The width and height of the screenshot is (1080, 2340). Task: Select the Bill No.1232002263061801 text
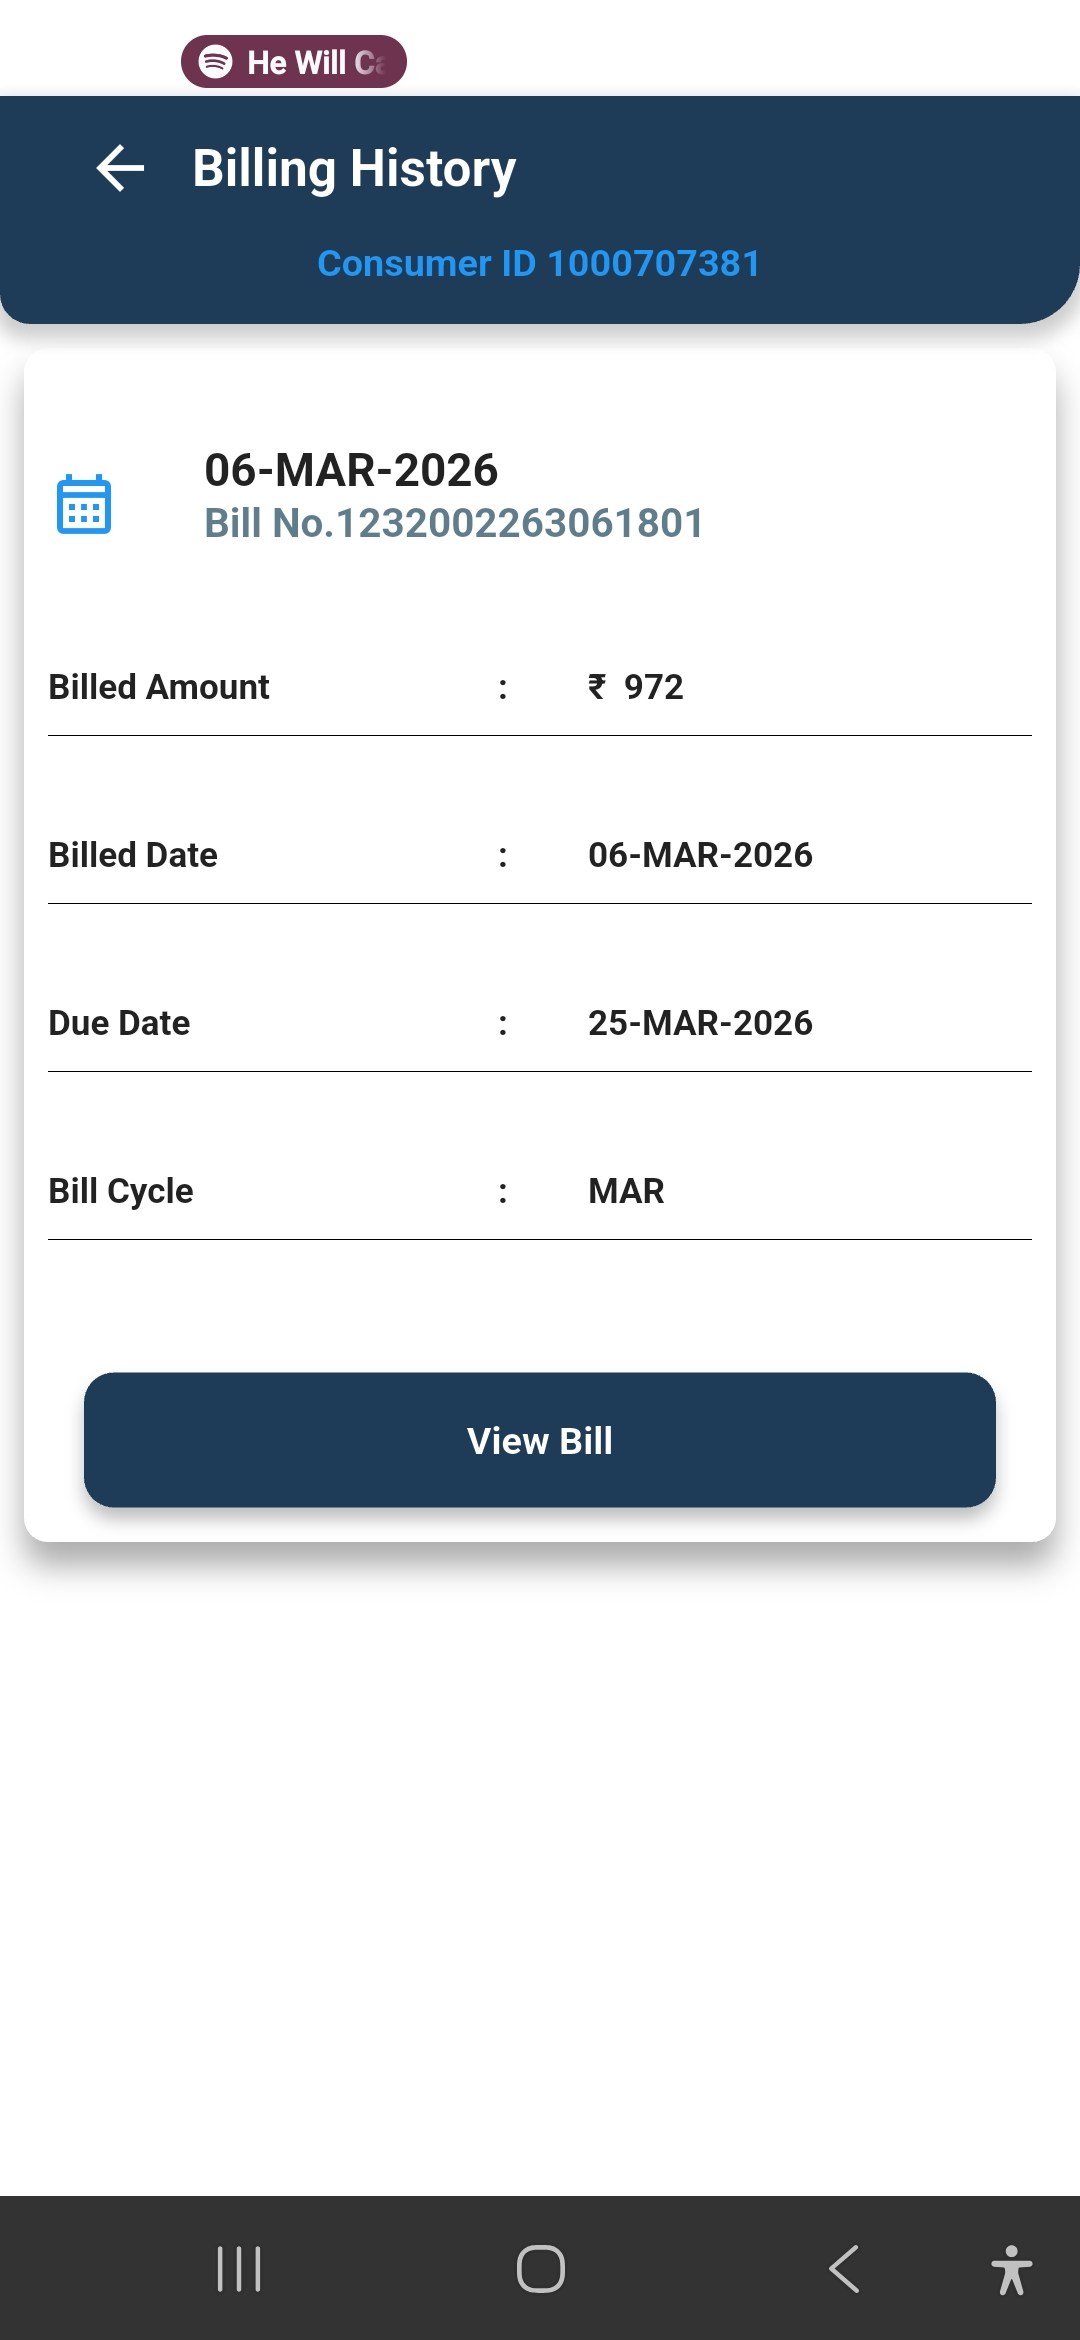point(454,523)
